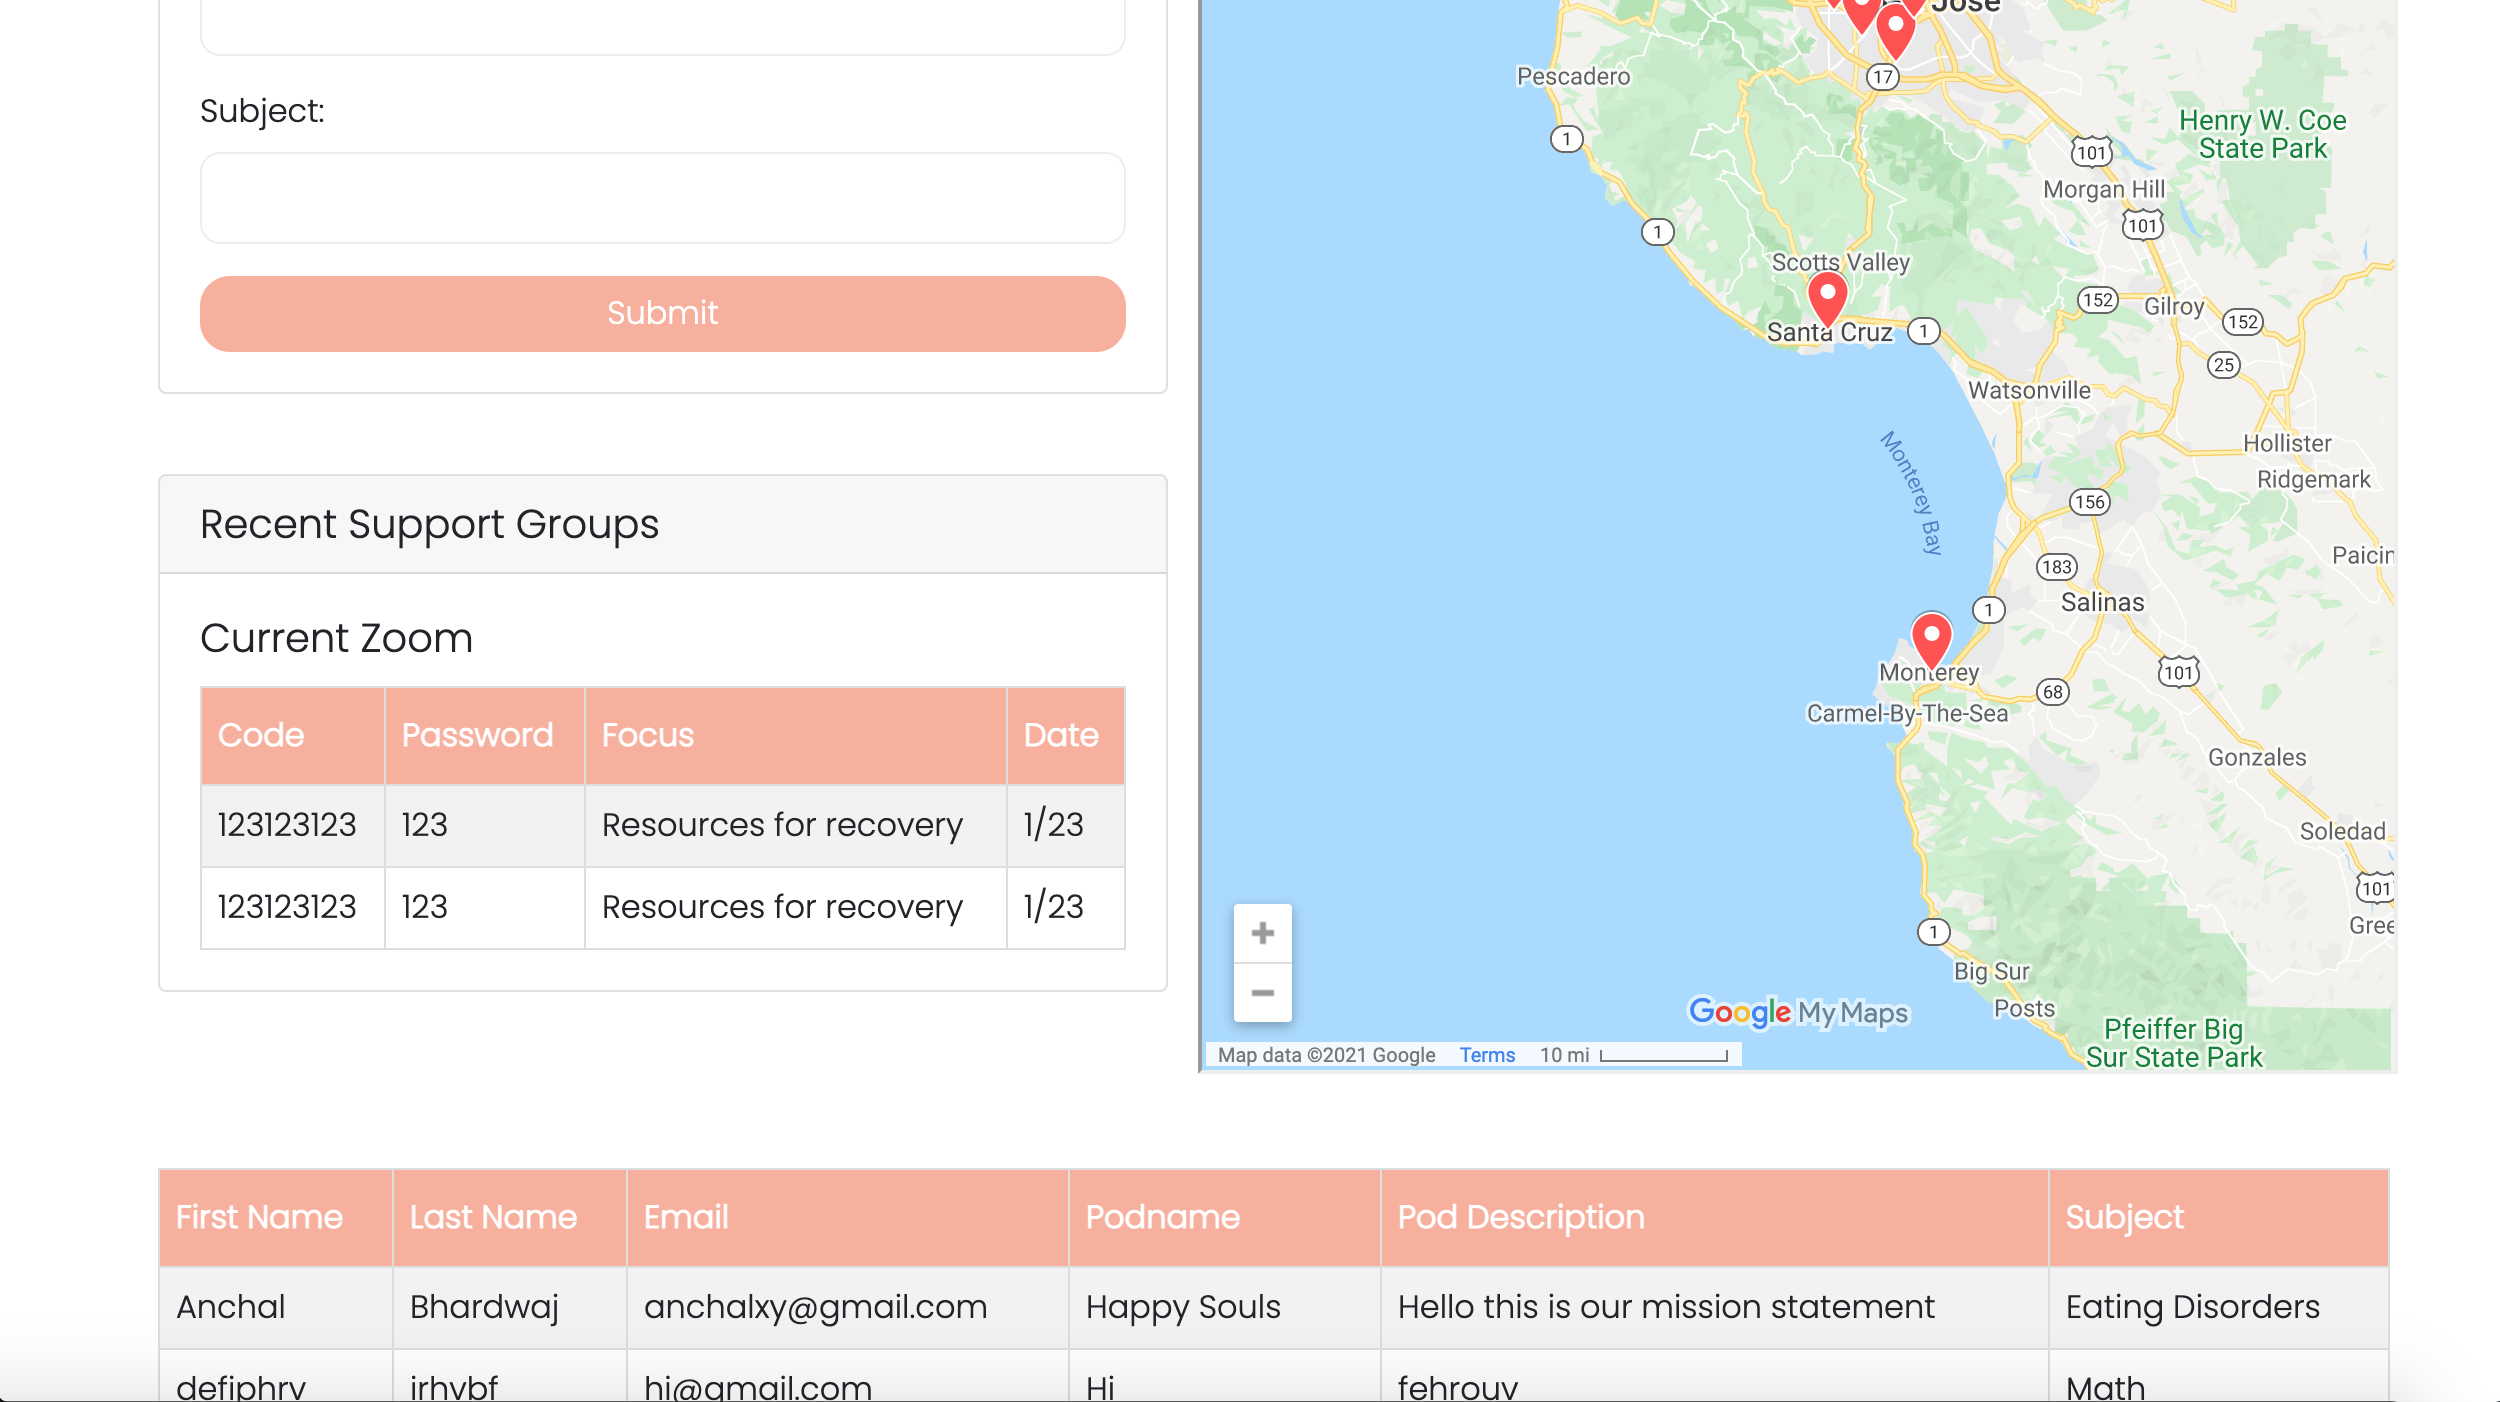Click the red pin on Monterey
Image resolution: width=2500 pixels, height=1402 pixels.
click(x=1931, y=639)
